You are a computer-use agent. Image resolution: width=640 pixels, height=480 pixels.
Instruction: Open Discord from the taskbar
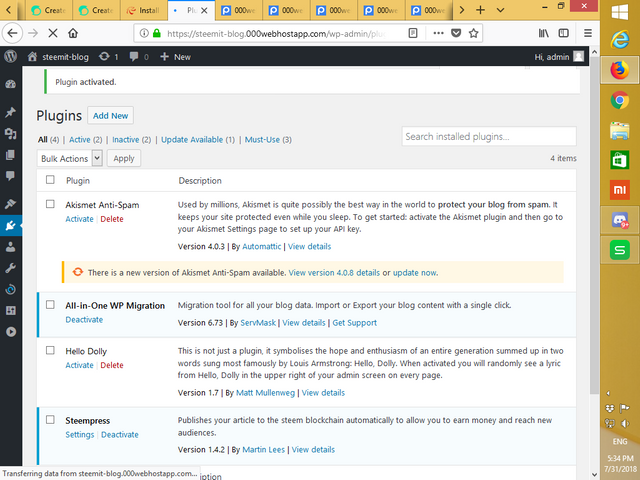point(620,220)
